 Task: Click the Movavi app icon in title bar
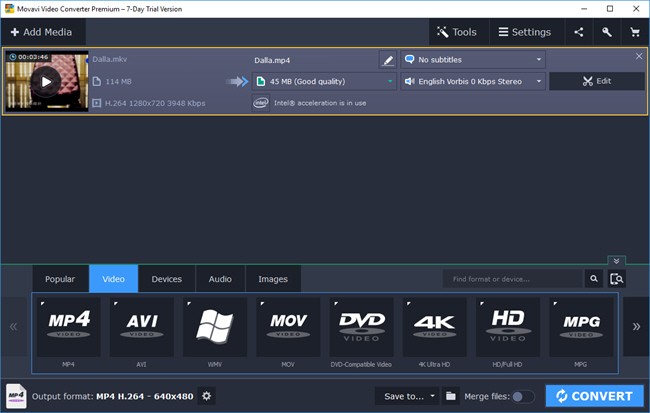[x=9, y=9]
